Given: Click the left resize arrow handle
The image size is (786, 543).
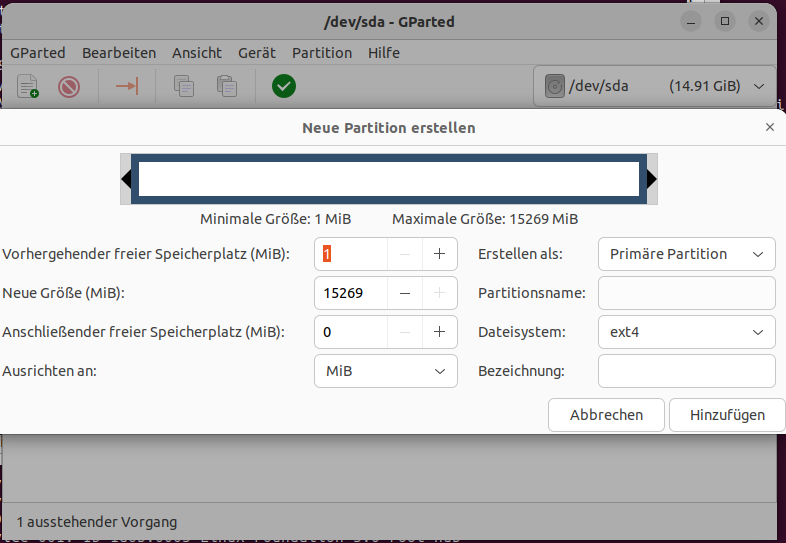Looking at the screenshot, I should click(126, 179).
